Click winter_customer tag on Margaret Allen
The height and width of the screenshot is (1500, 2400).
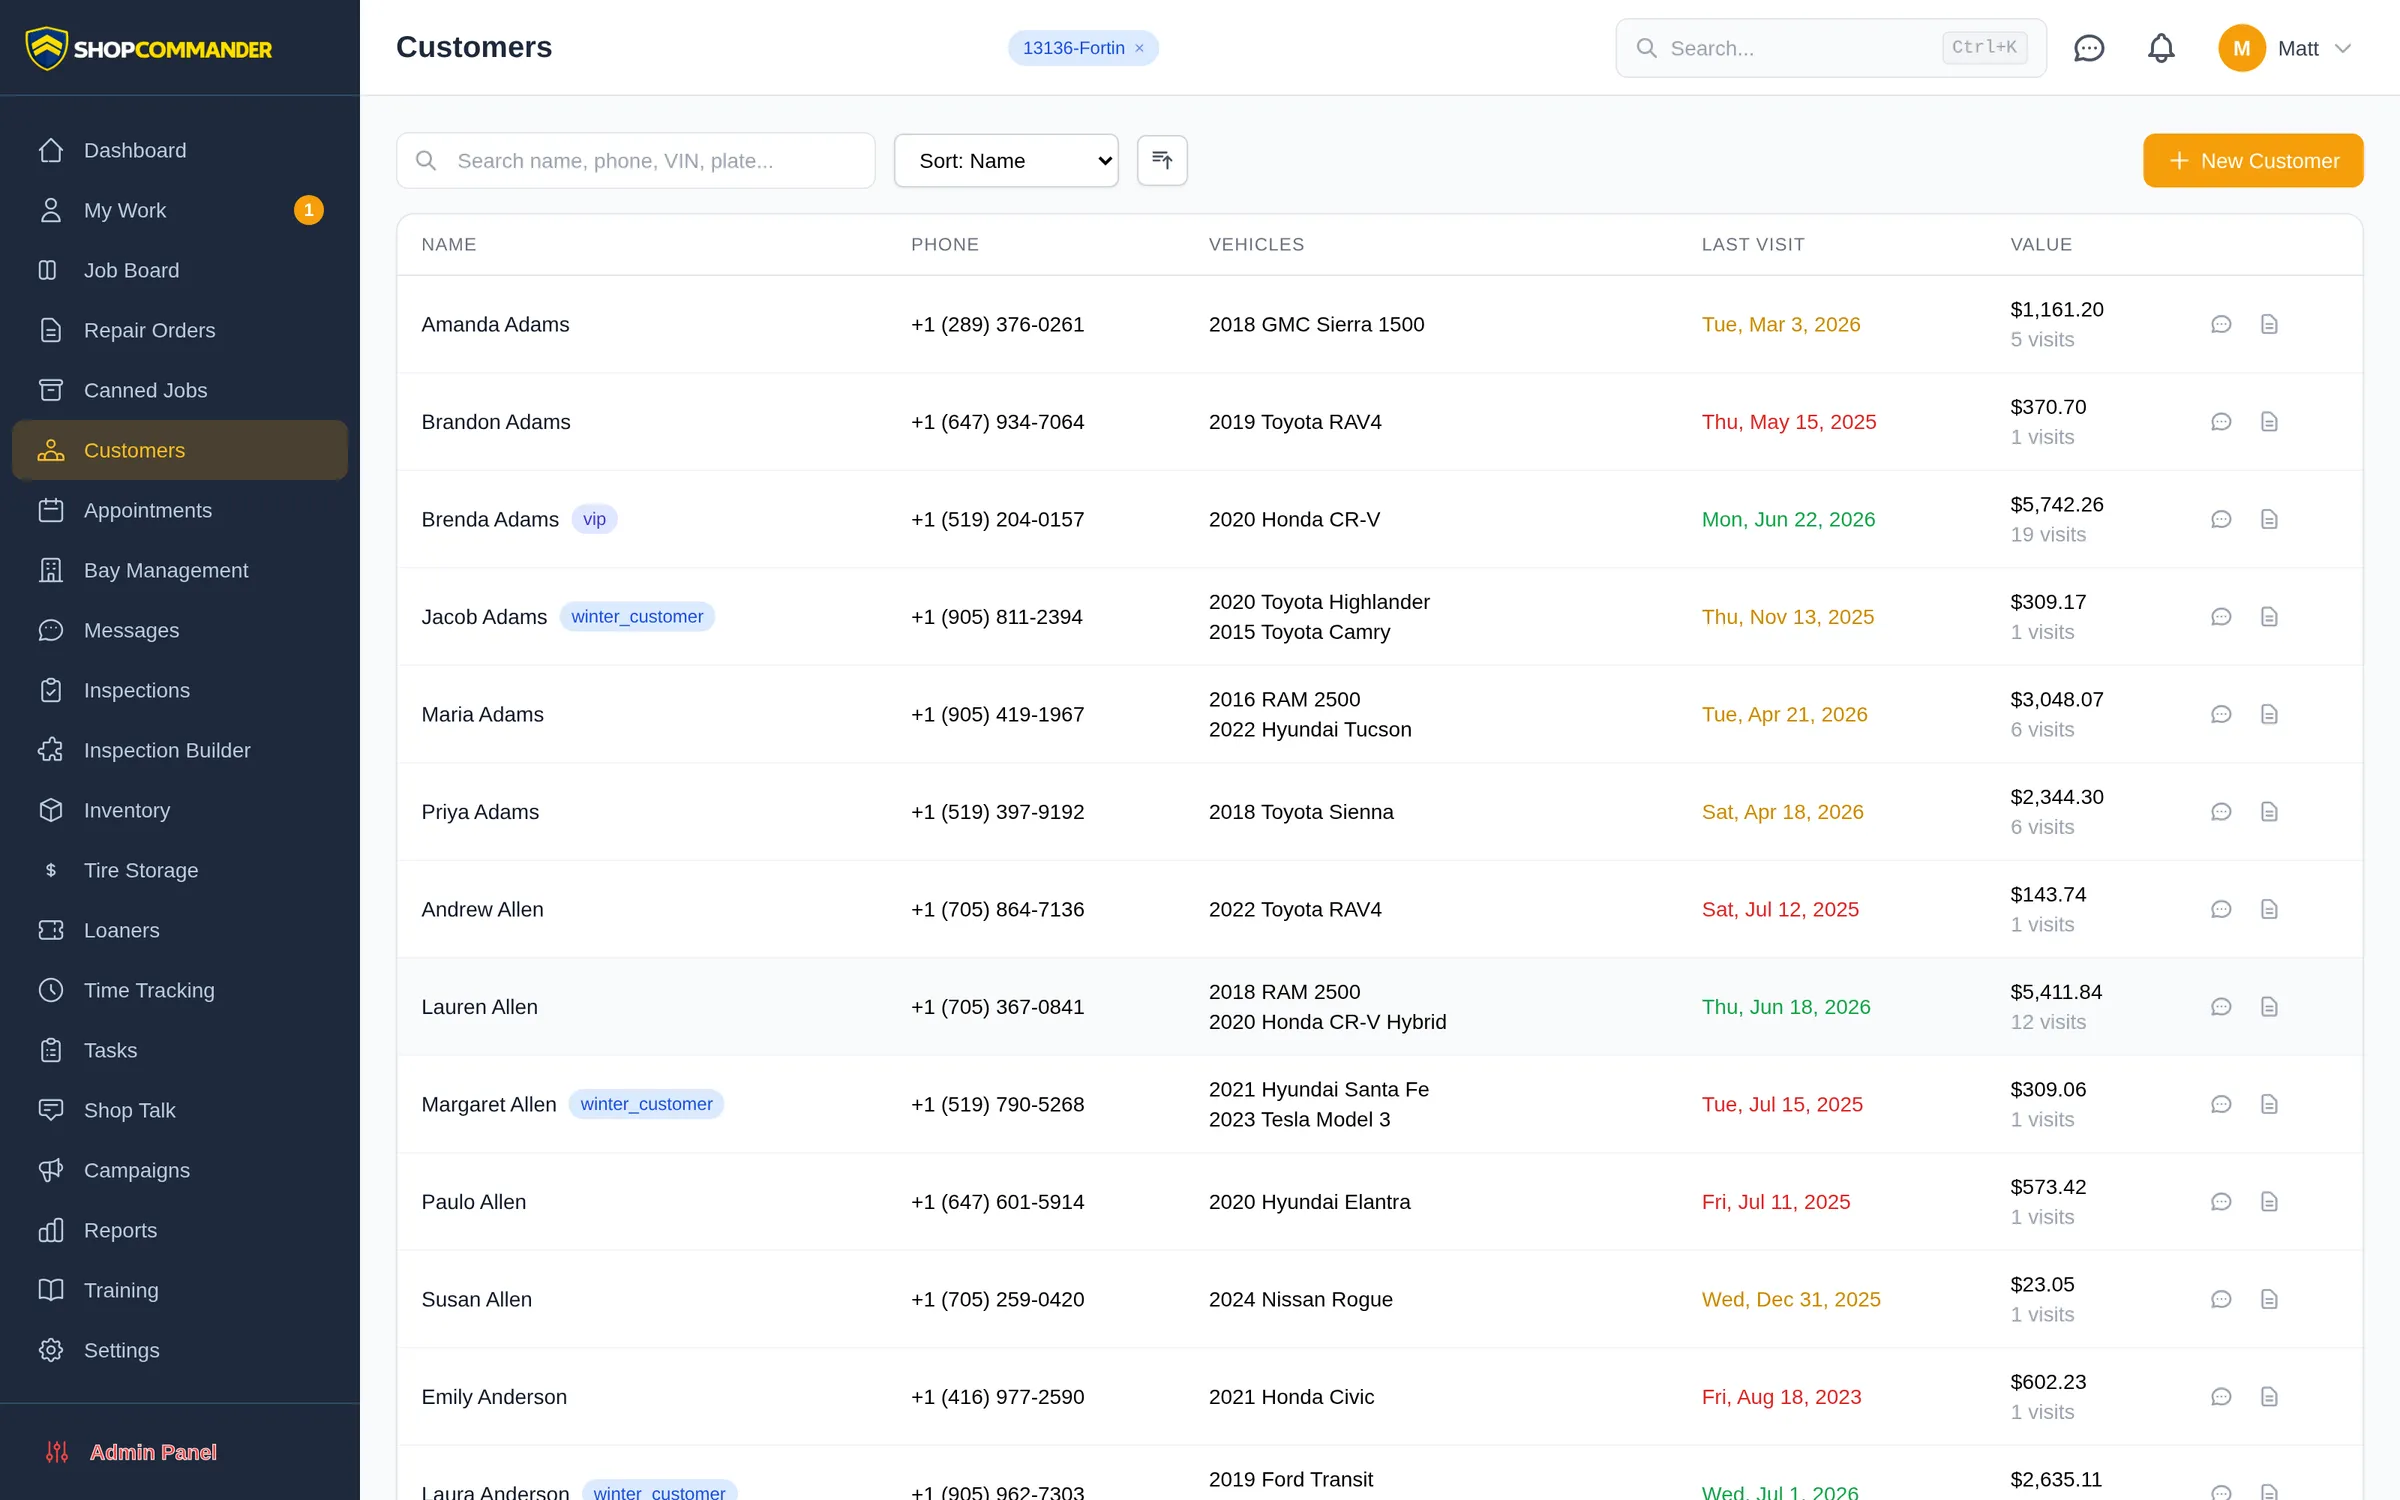coord(646,1104)
